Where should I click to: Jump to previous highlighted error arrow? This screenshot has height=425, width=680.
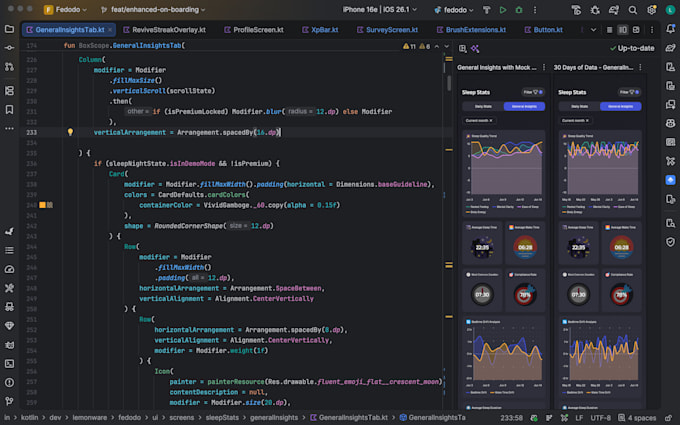[x=437, y=46]
